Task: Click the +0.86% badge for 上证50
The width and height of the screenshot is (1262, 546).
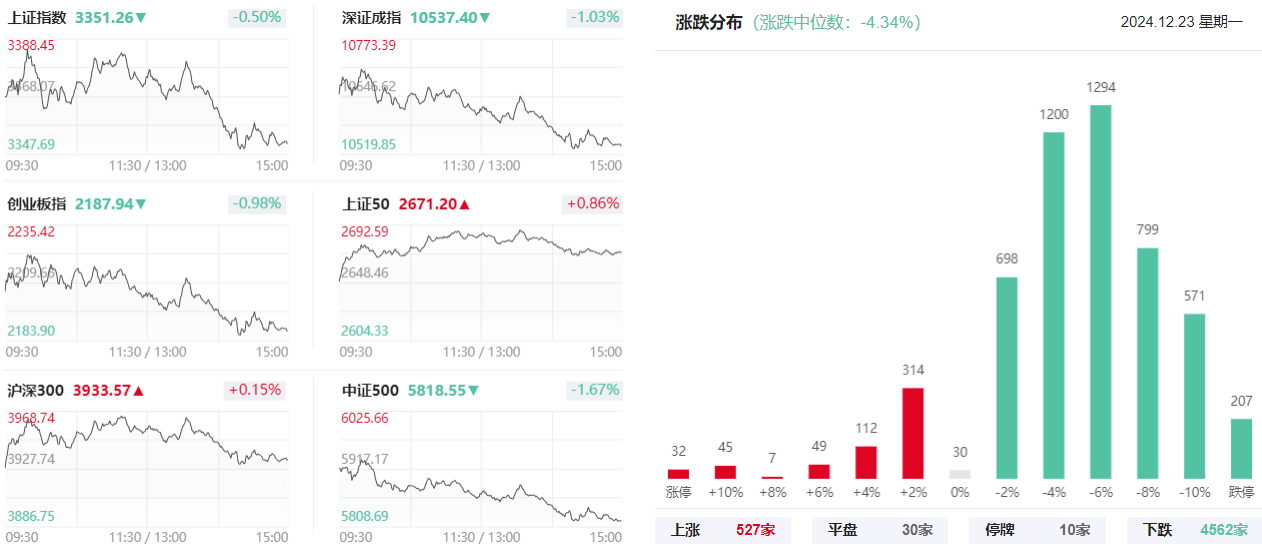Action: pos(593,204)
